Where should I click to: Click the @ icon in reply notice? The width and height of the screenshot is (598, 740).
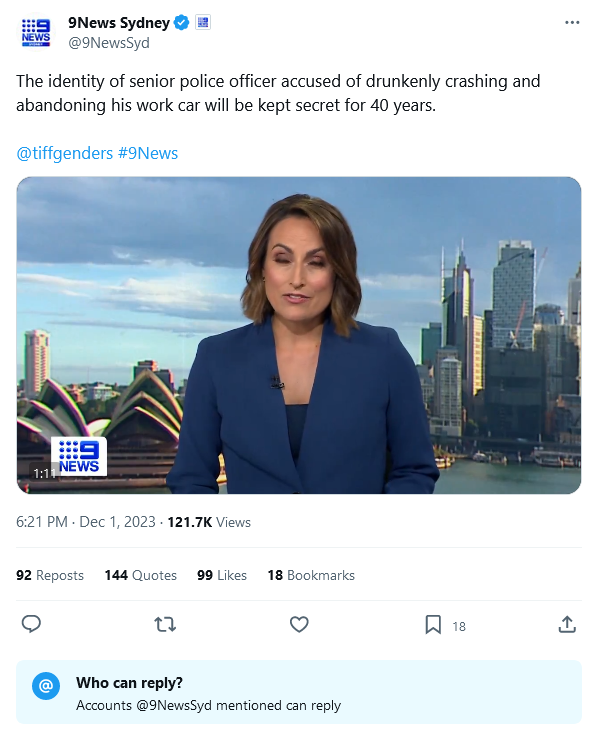(46, 686)
